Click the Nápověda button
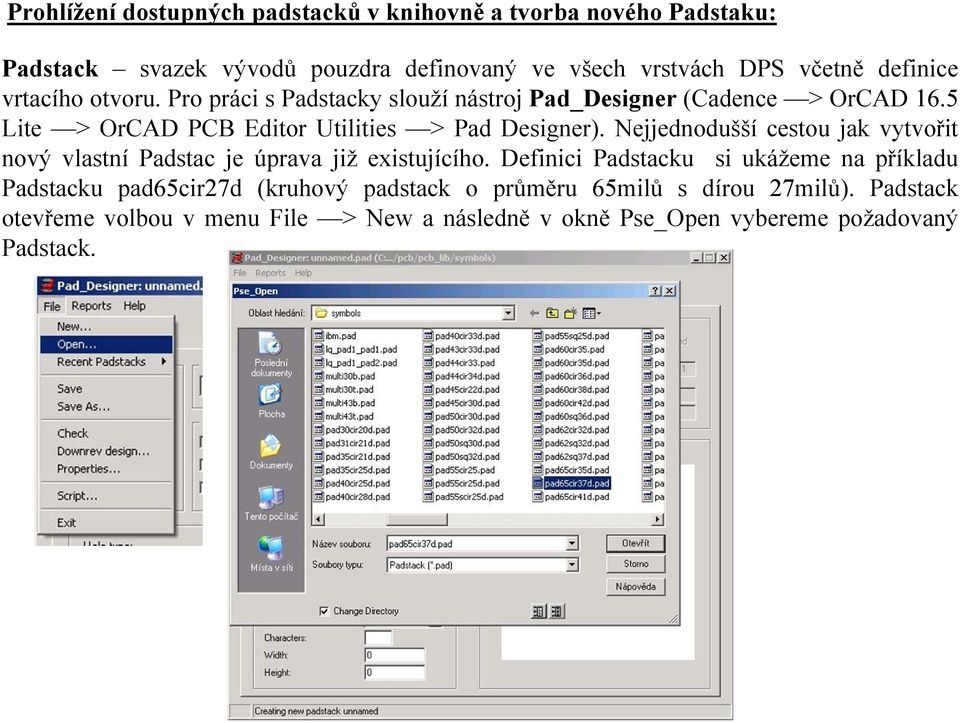This screenshot has height=723, width=960. click(636, 586)
